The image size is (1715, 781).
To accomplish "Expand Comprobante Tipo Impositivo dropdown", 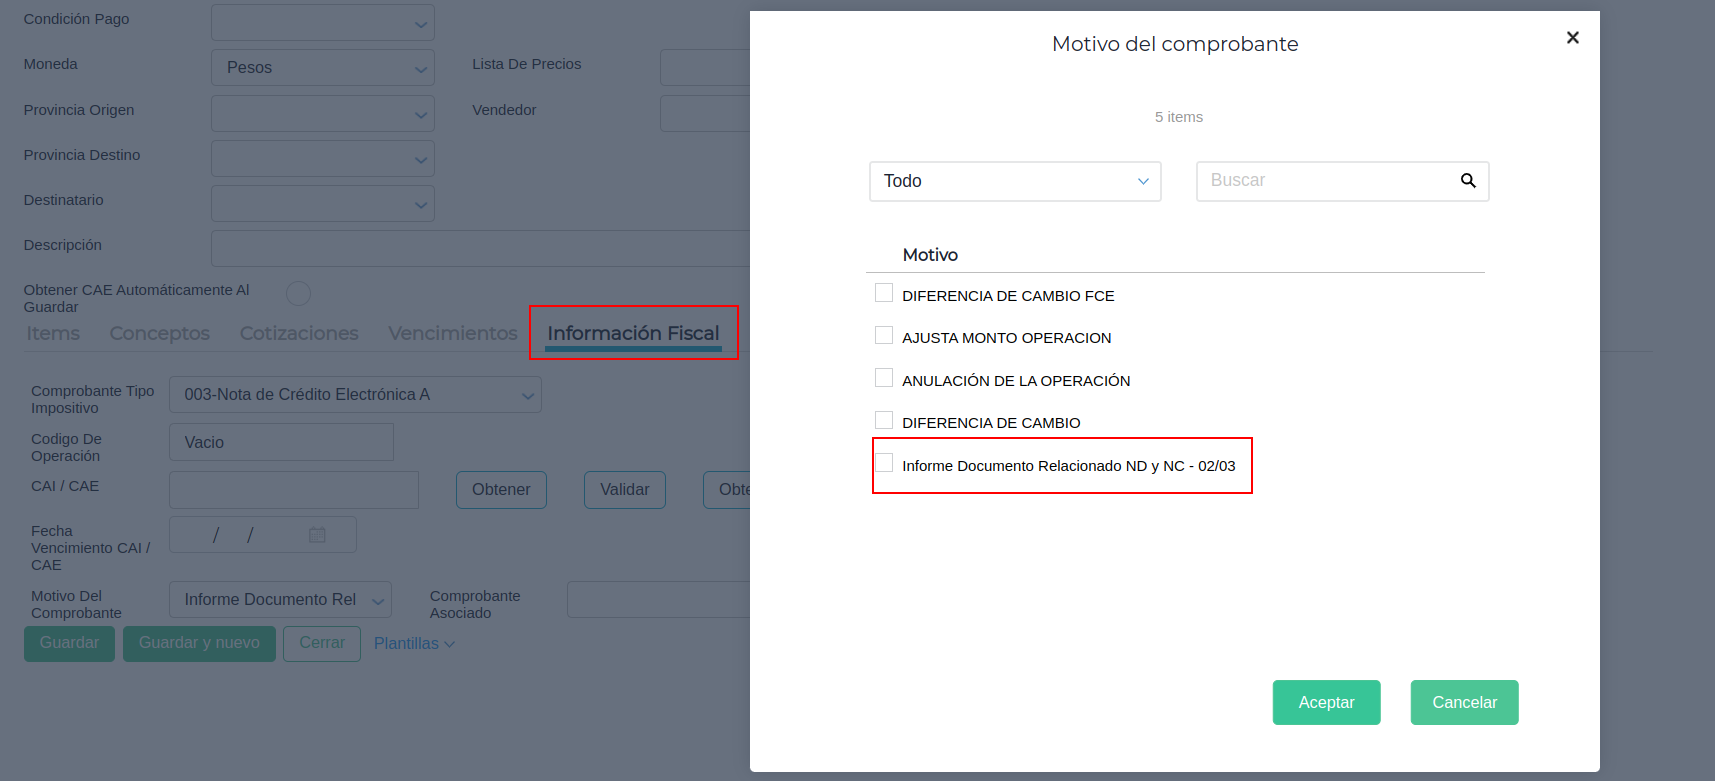I will (x=355, y=395).
